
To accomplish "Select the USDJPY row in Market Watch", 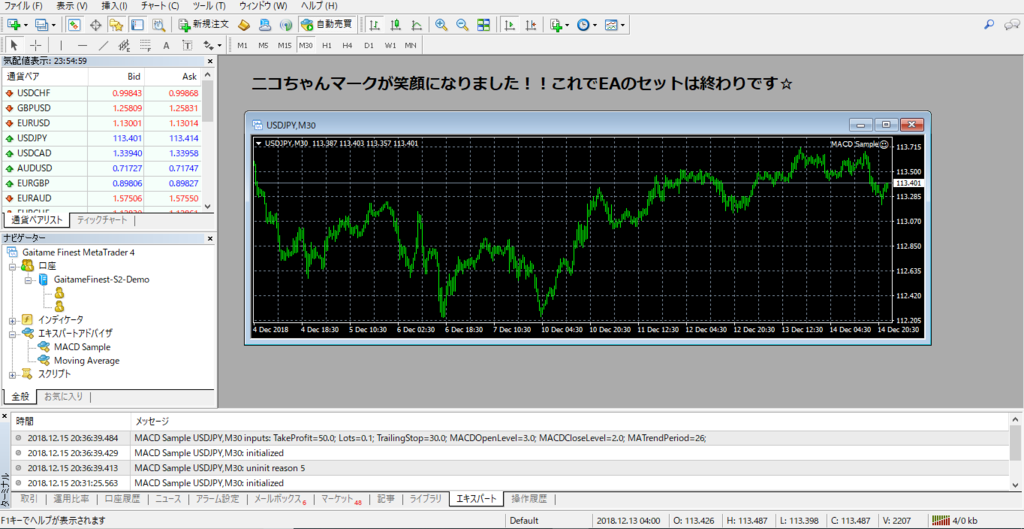I will tap(103, 138).
